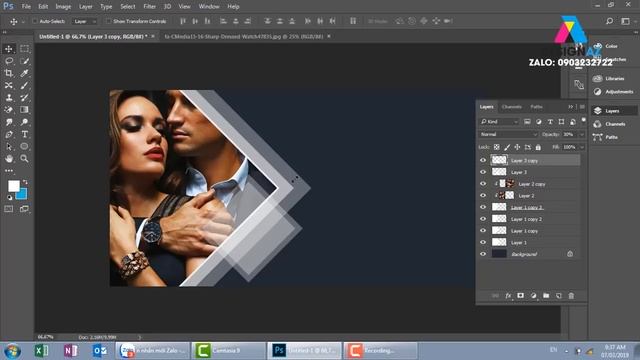Select the Rectangular Marquee tool
The width and height of the screenshot is (640, 360).
[24, 49]
